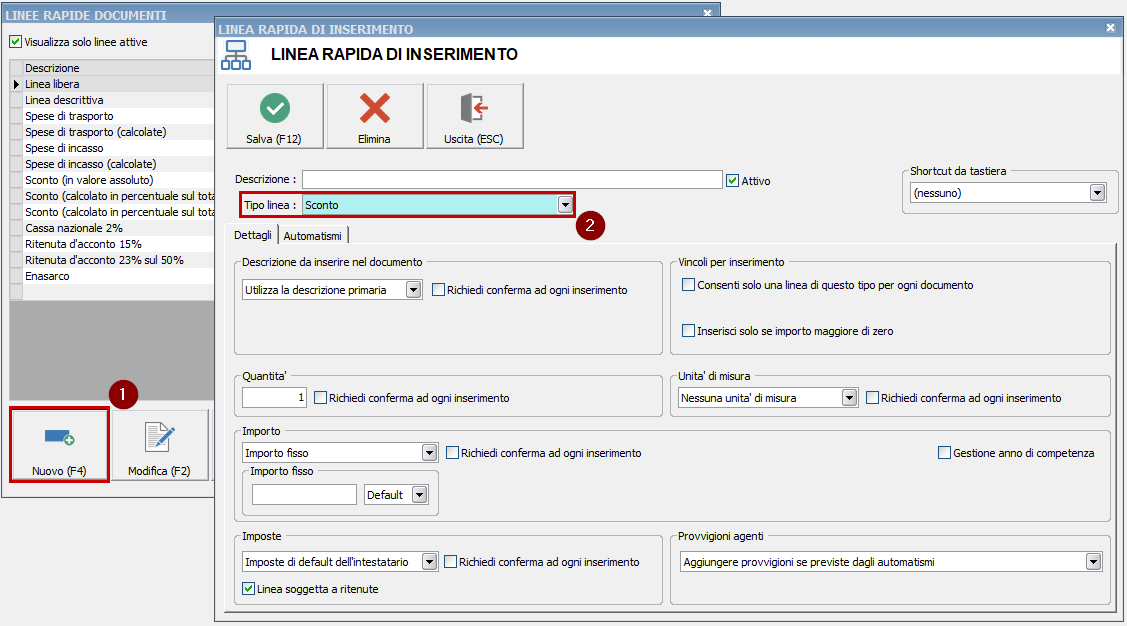
Task: Click into the Descrizione text field
Action: coord(512,180)
